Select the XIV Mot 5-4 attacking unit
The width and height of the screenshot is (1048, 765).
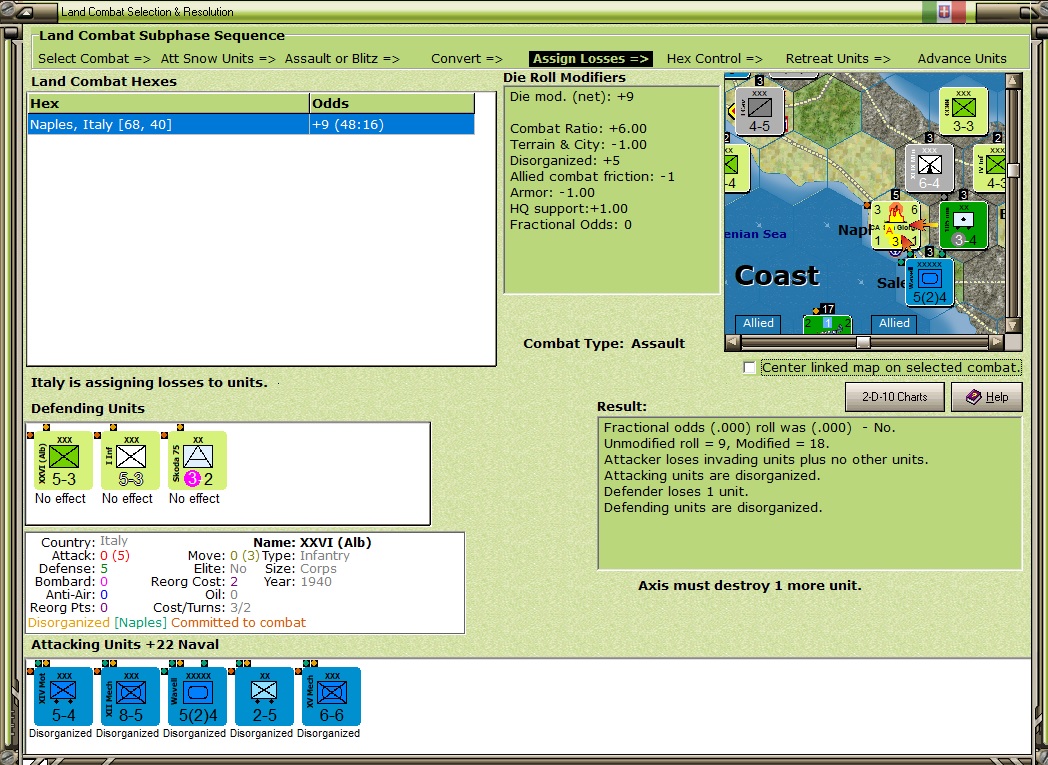pos(63,696)
